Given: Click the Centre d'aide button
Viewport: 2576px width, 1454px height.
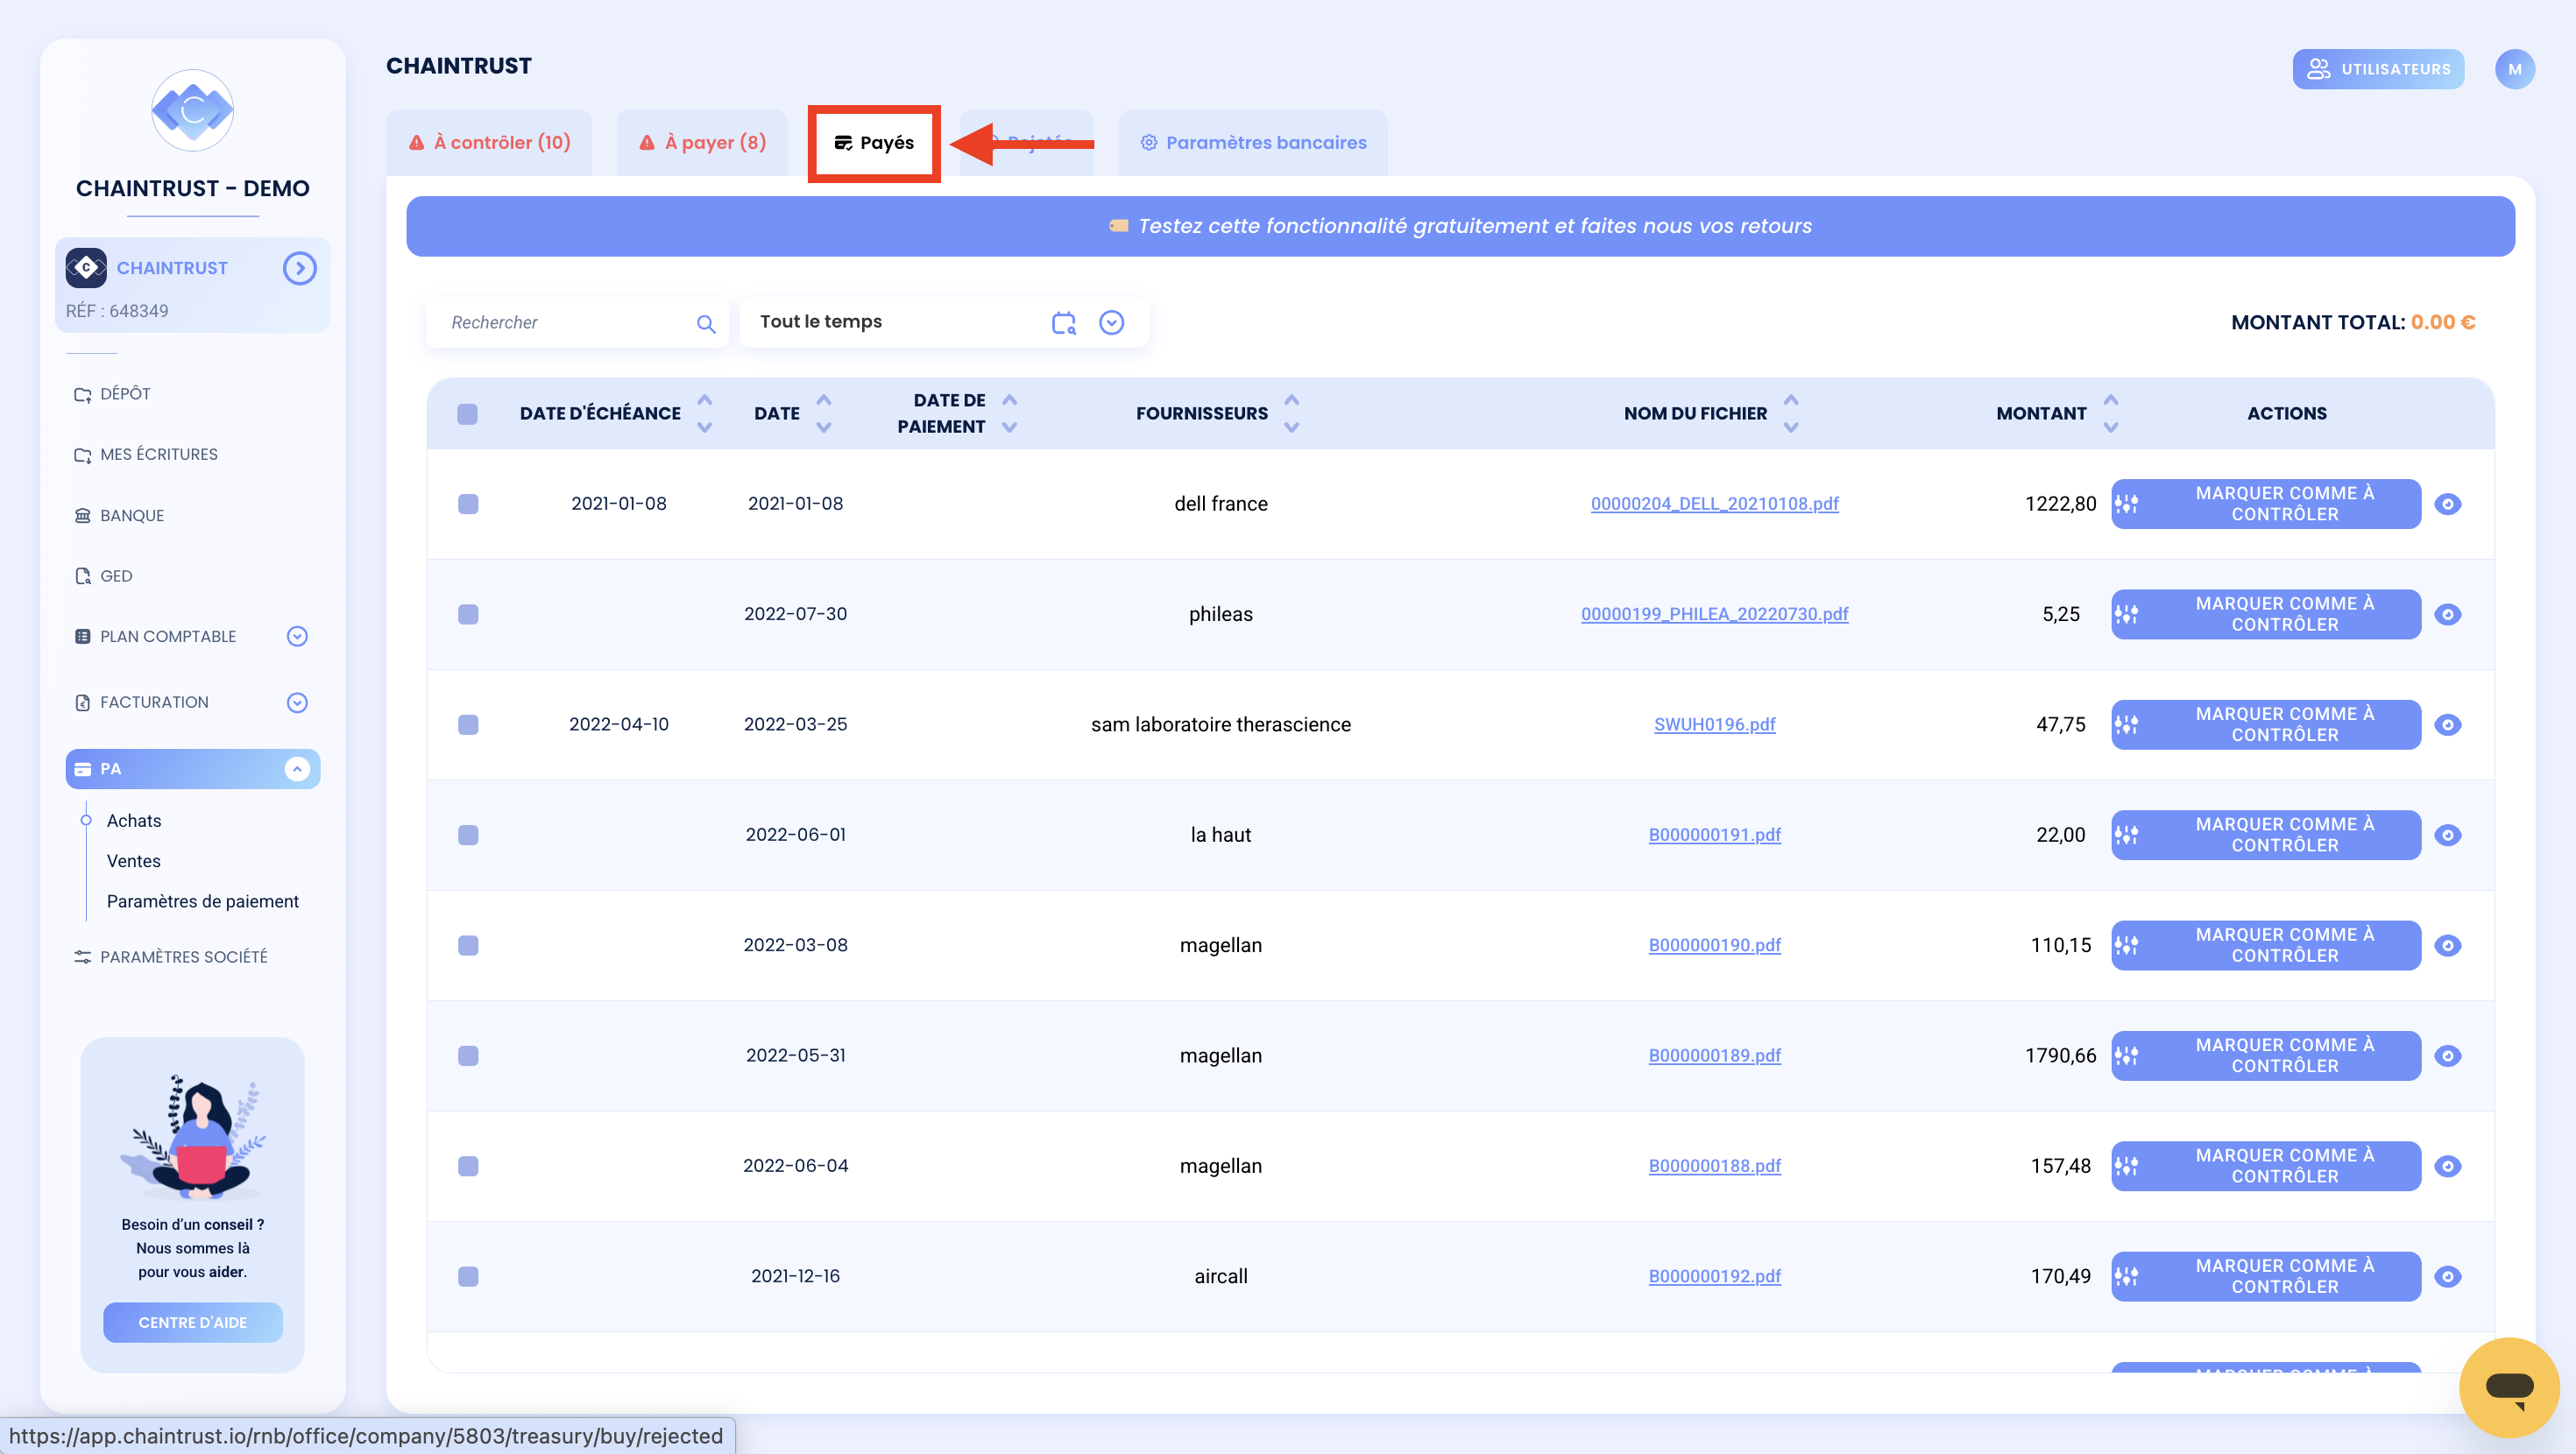Looking at the screenshot, I should [193, 1322].
